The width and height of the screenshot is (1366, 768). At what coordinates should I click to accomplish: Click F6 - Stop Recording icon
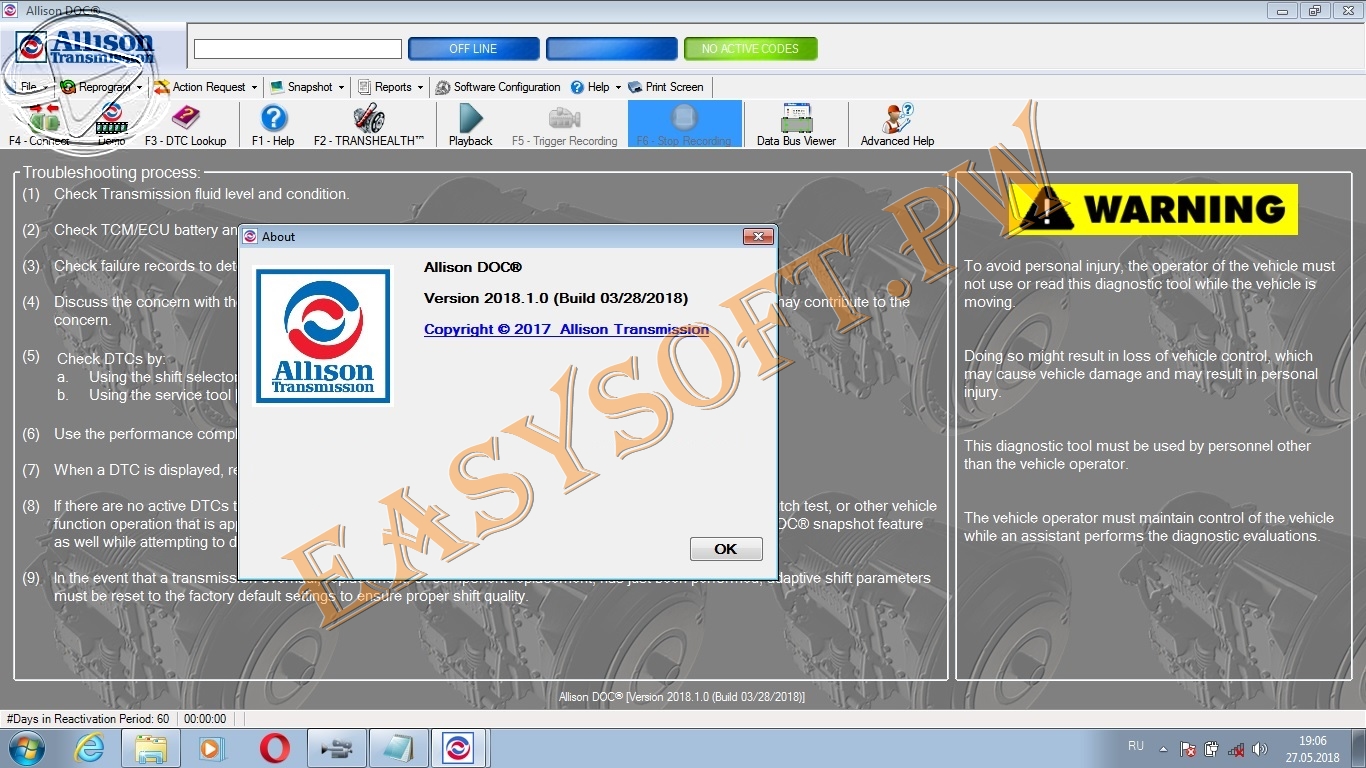684,124
